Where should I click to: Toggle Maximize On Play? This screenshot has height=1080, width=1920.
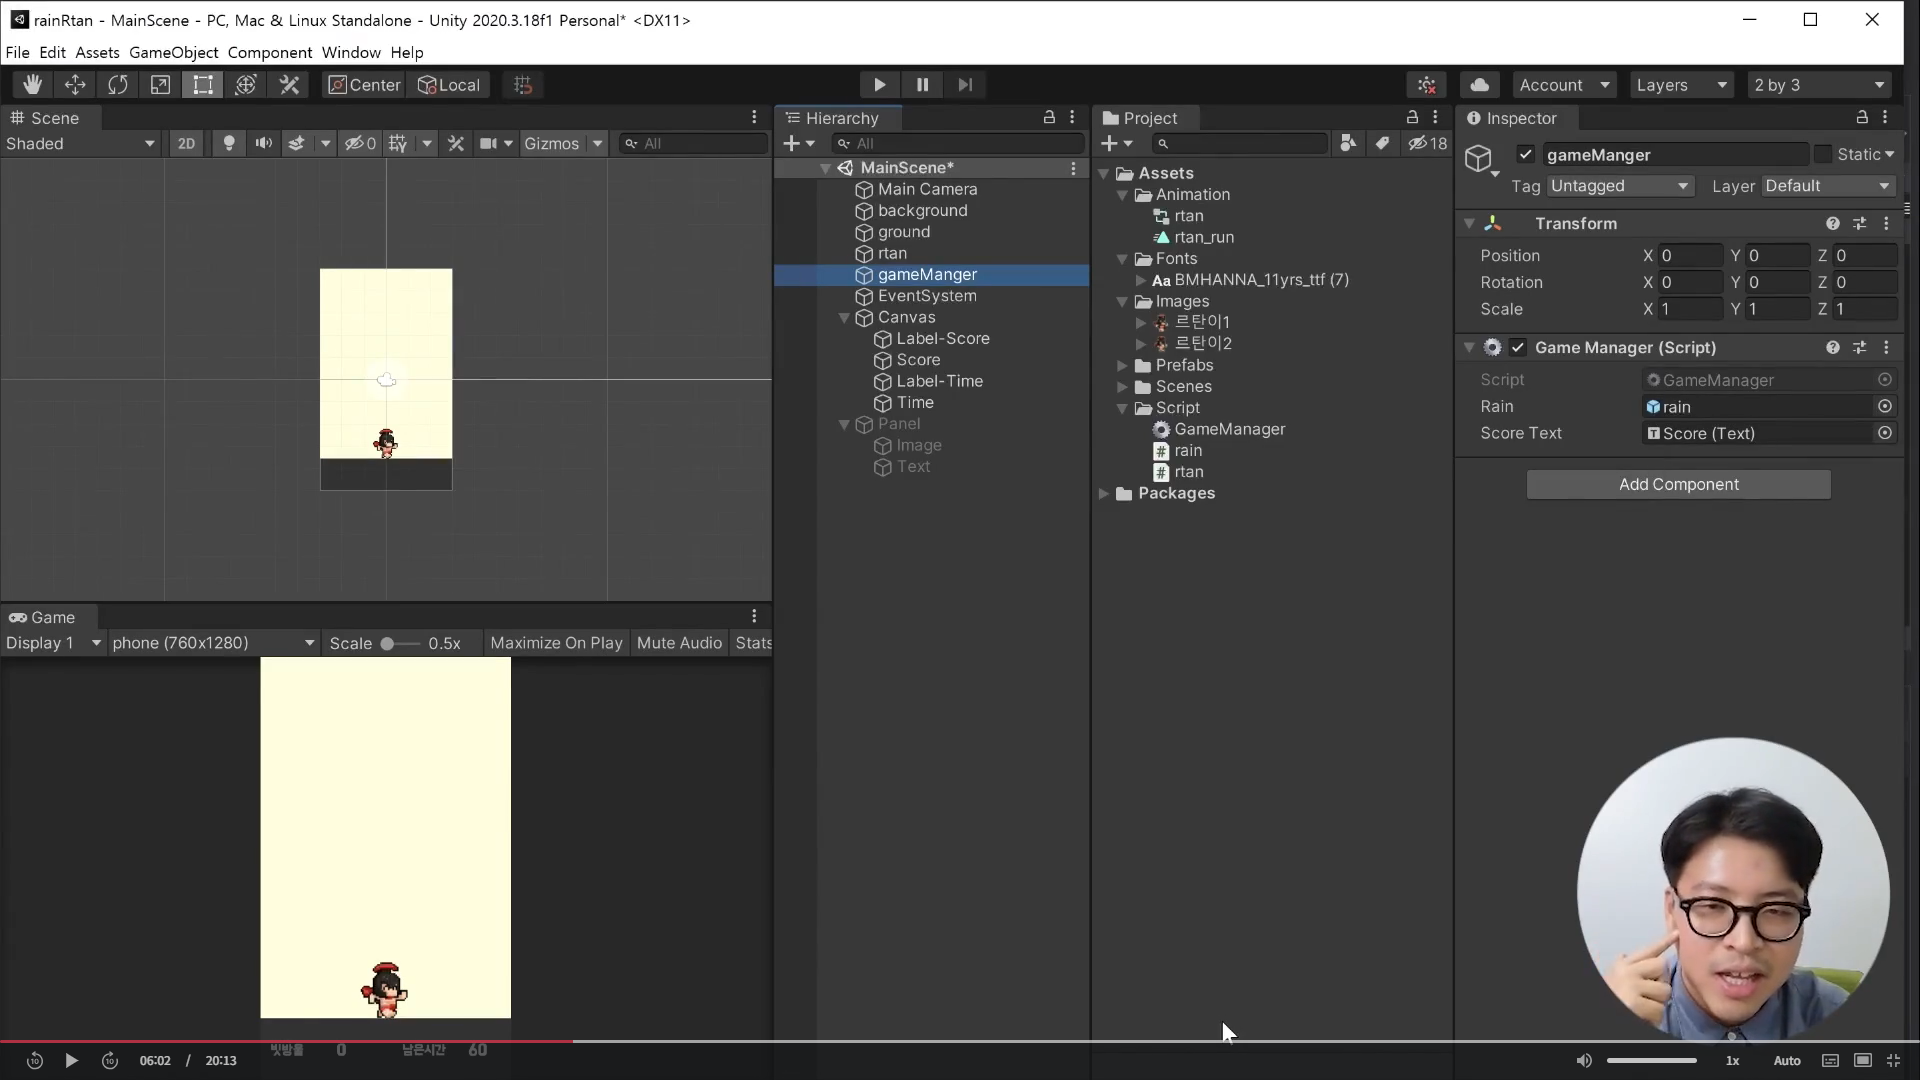point(556,643)
